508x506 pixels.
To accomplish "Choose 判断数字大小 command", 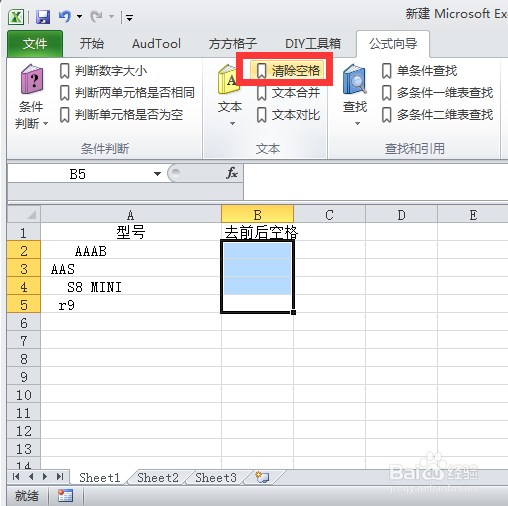I will click(x=103, y=71).
